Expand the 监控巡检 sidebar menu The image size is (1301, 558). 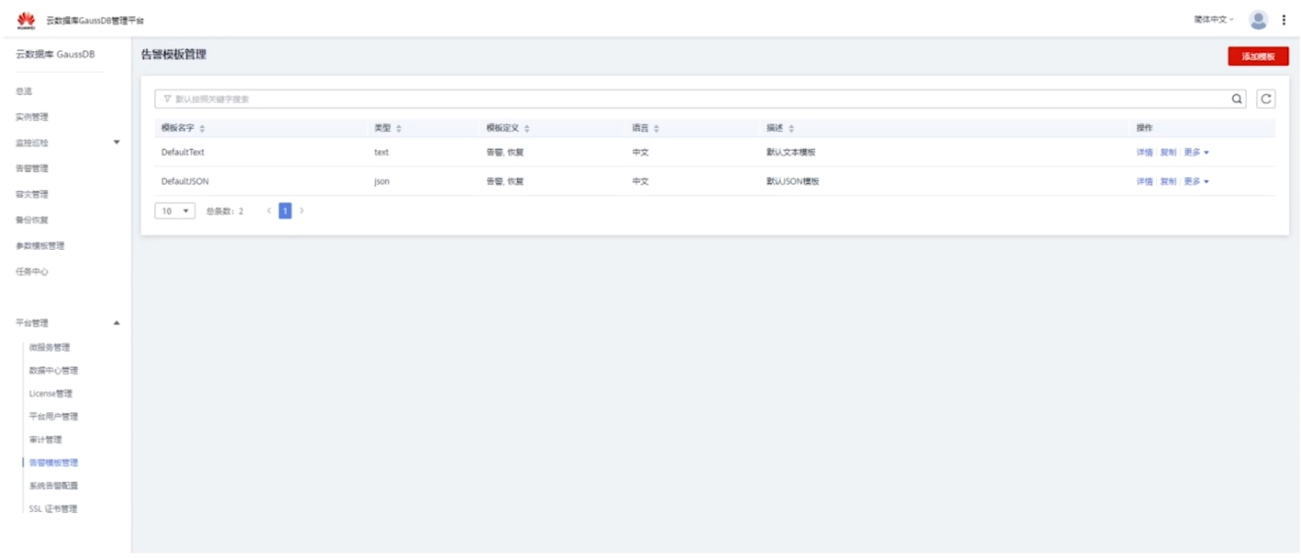[116, 142]
